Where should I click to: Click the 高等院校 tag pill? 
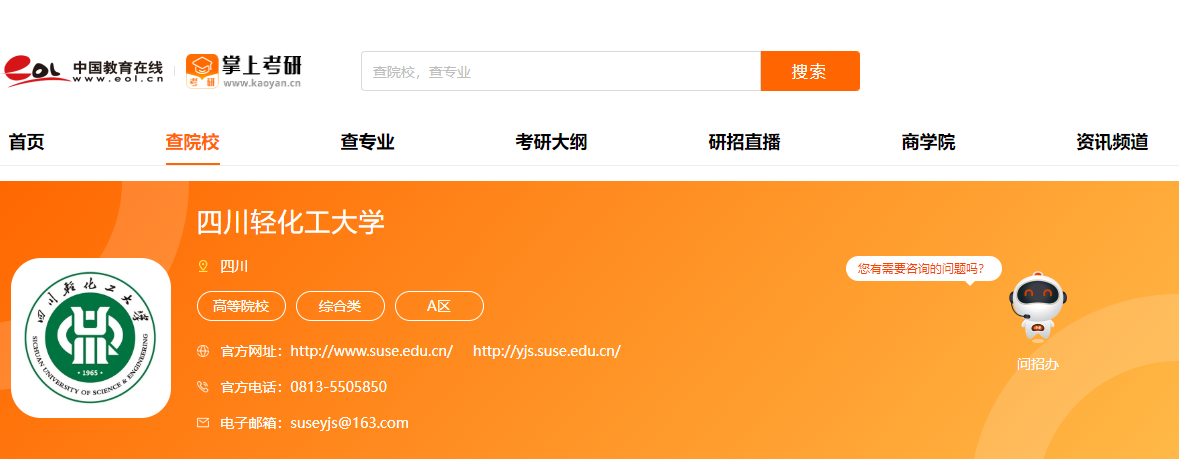click(241, 306)
